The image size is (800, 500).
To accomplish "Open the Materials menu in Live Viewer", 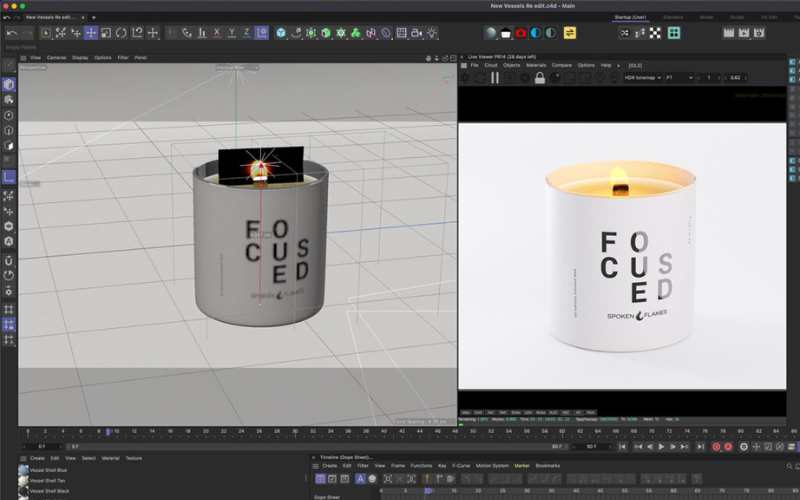I will [536, 65].
